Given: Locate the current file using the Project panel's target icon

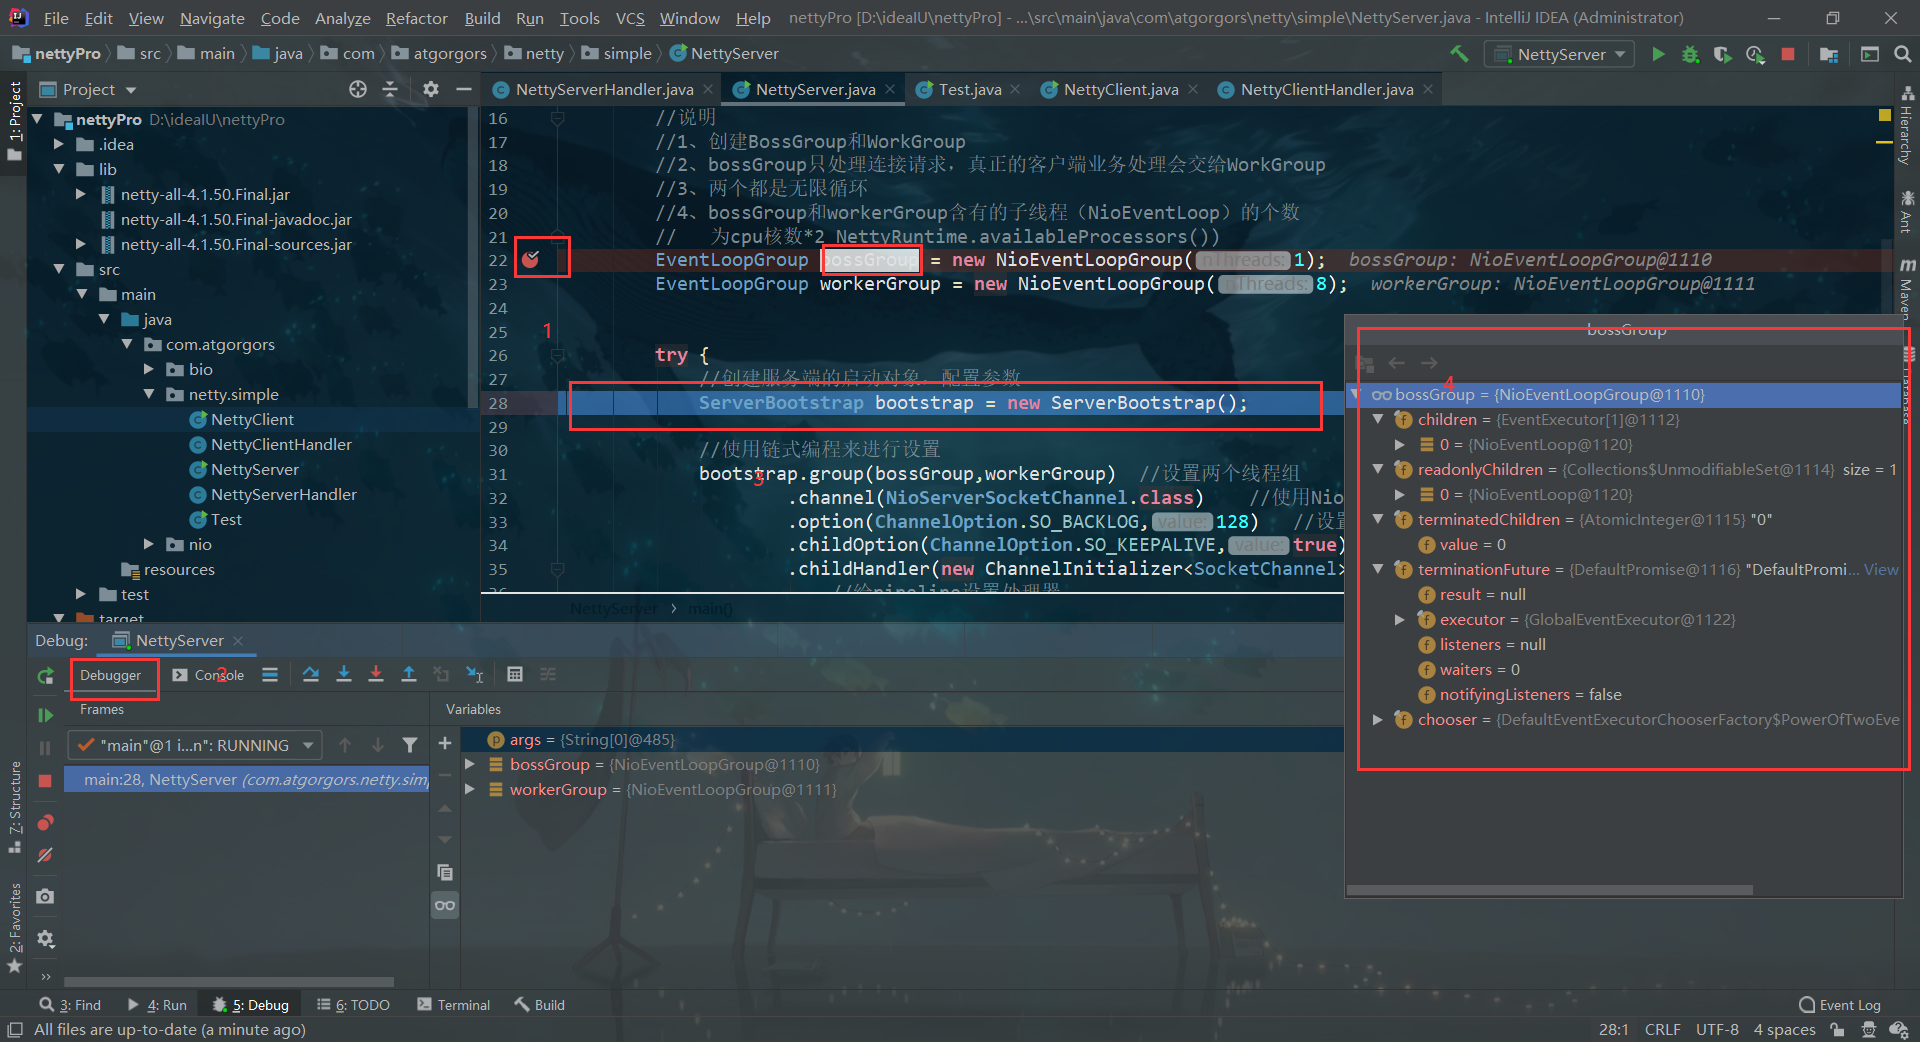Looking at the screenshot, I should 358,89.
